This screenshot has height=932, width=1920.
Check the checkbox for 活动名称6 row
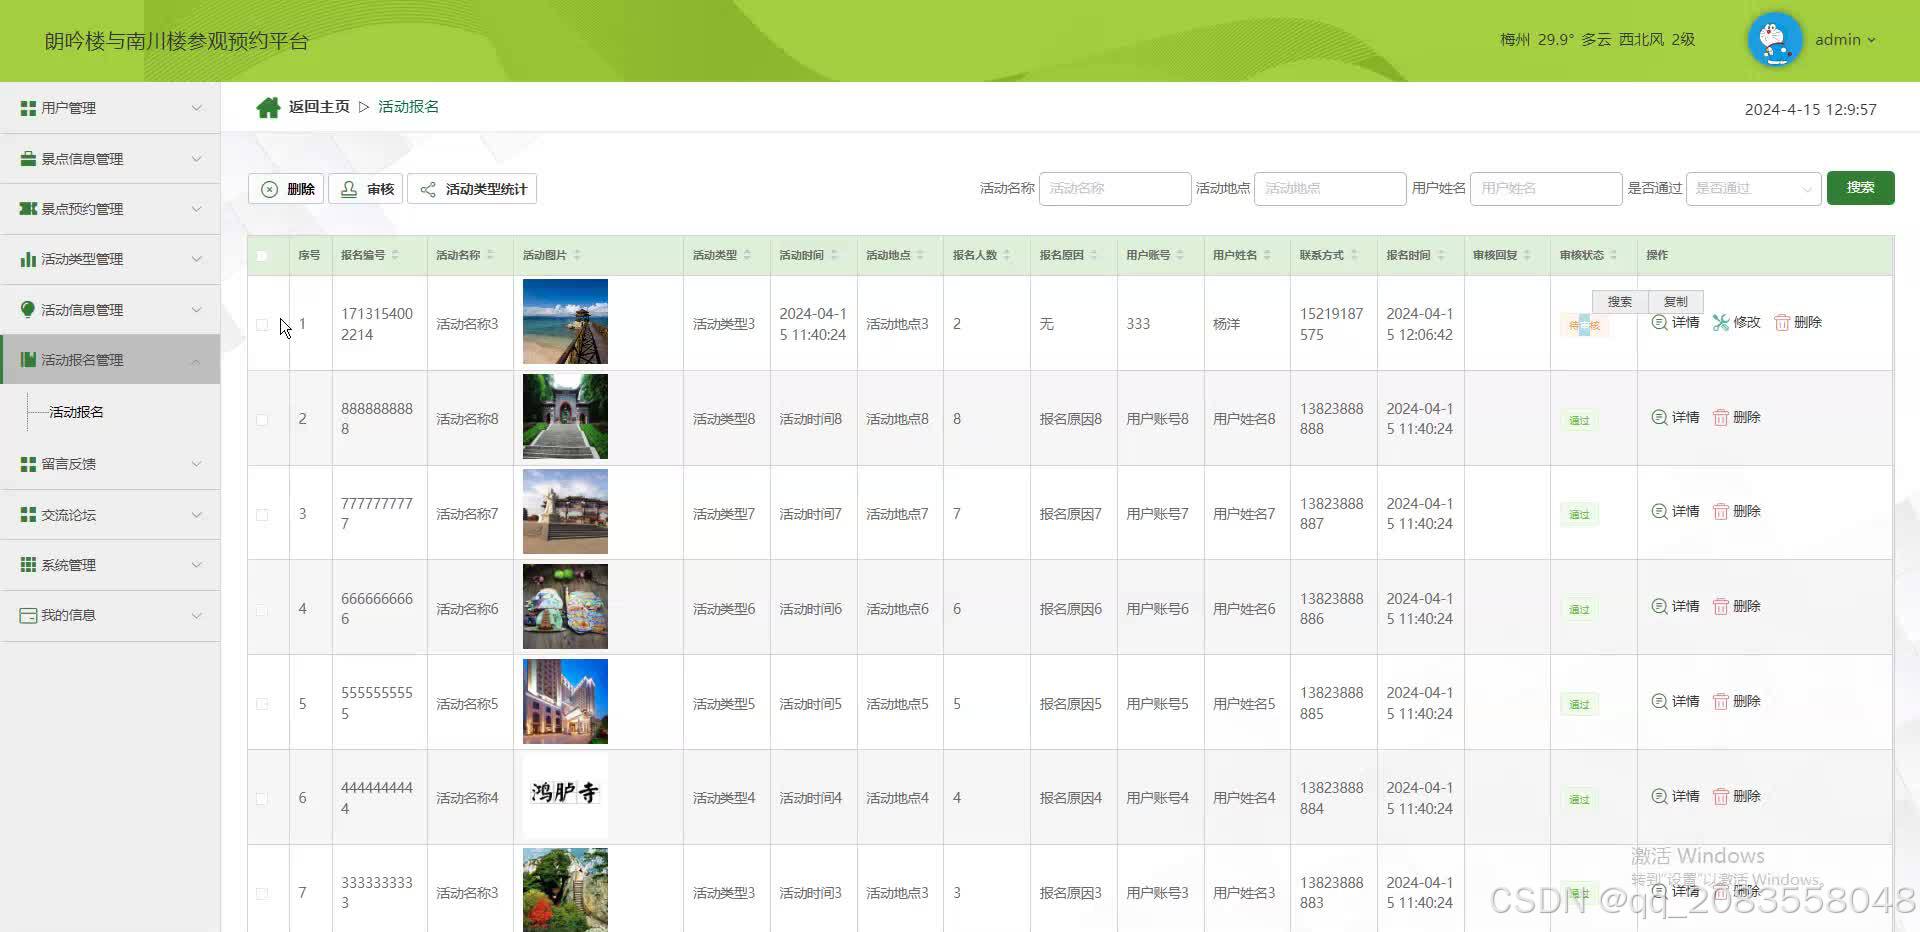tap(262, 610)
